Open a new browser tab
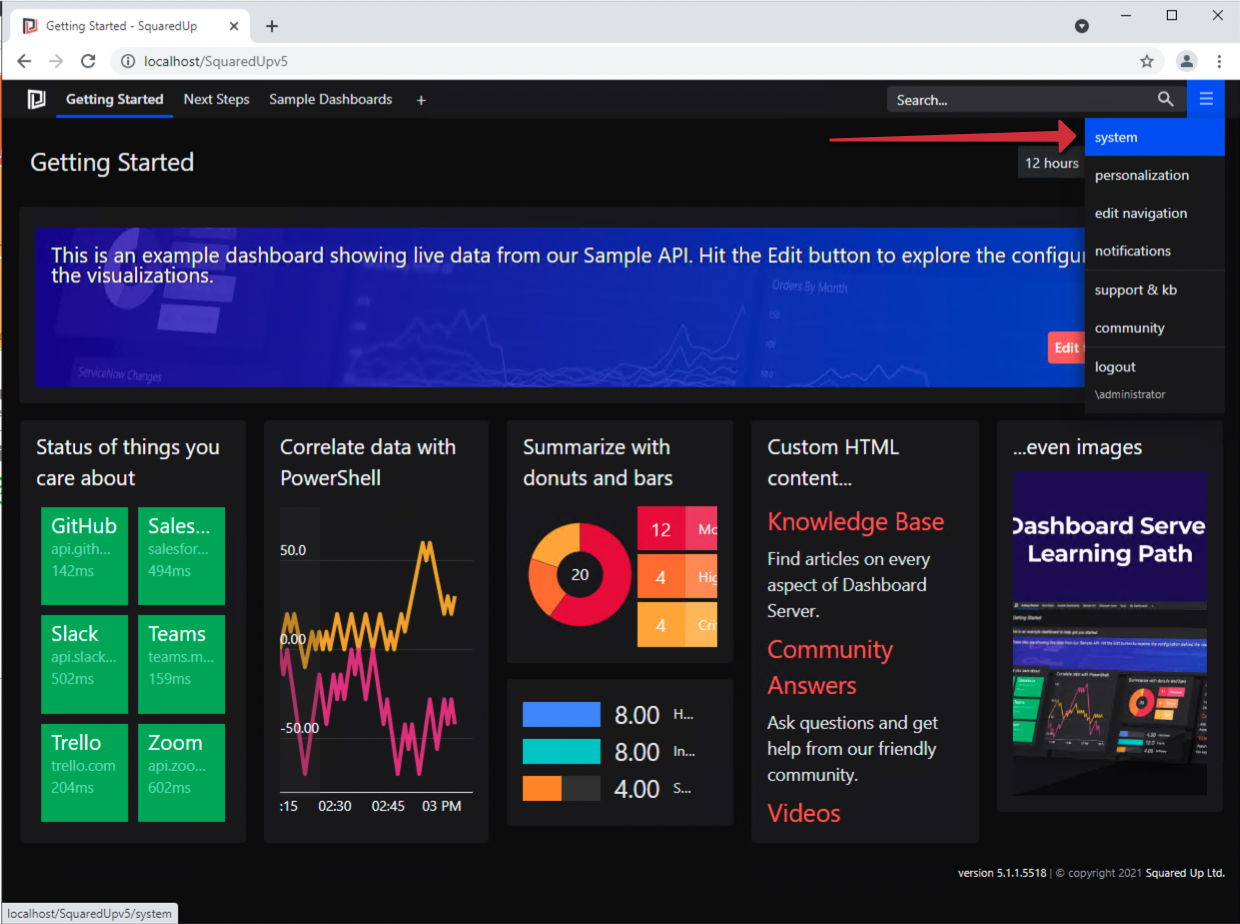 tap(272, 26)
